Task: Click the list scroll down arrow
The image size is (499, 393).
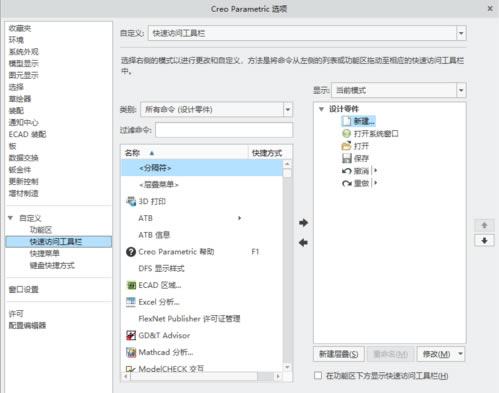Action: (287, 367)
